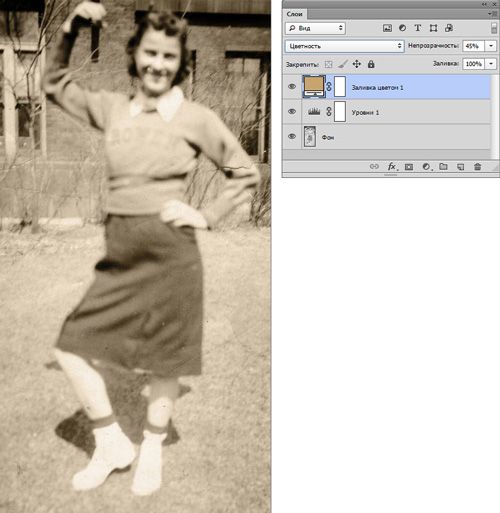Click the Фон layer thumbnail
The image size is (500, 513).
click(310, 137)
